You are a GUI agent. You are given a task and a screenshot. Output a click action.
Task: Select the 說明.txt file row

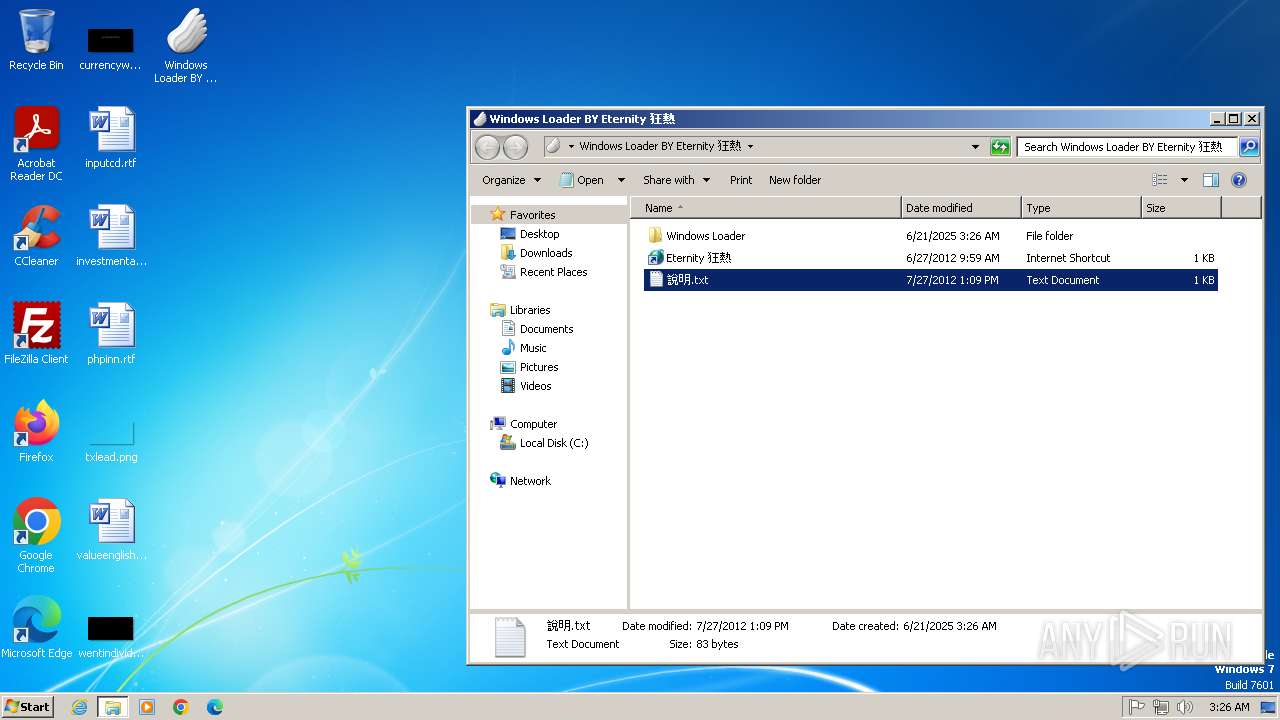point(931,280)
